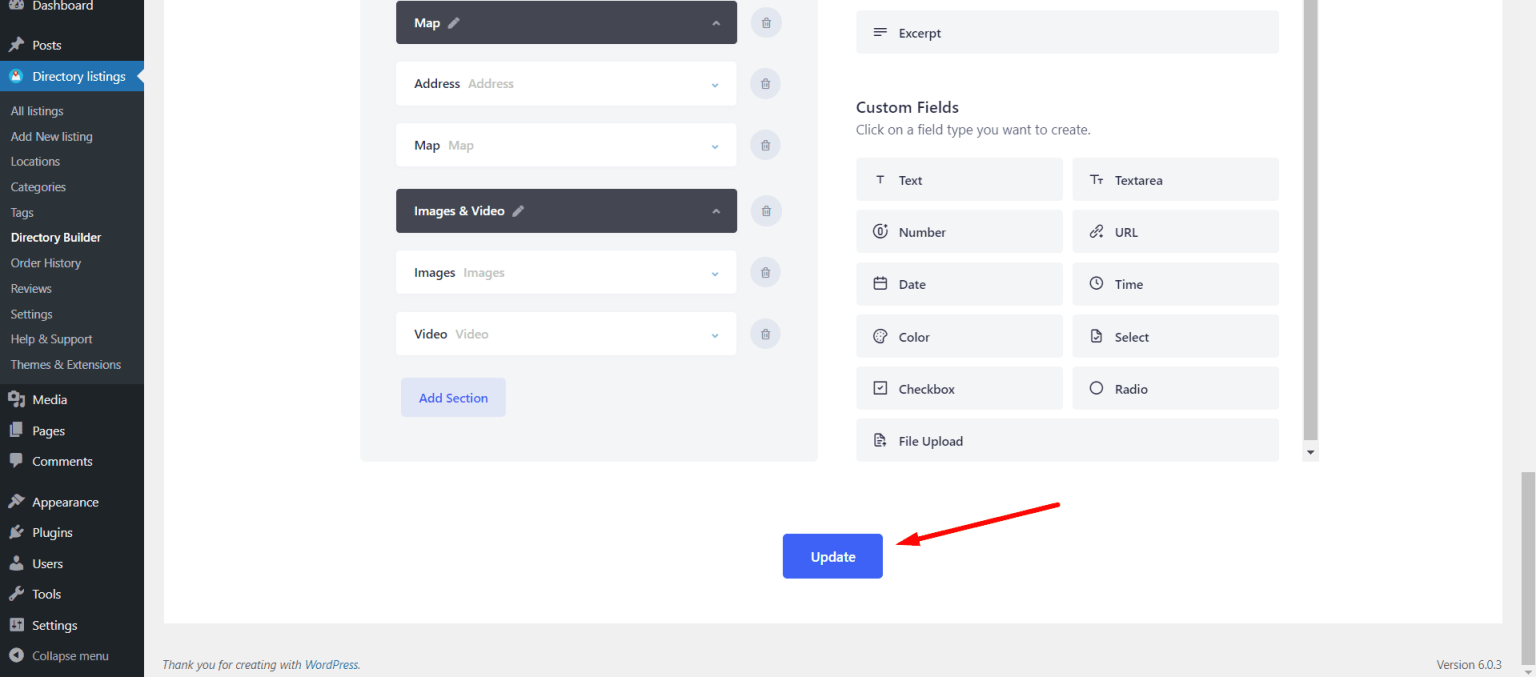1536x677 pixels.
Task: Add a Color custom field
Action: [x=958, y=336]
